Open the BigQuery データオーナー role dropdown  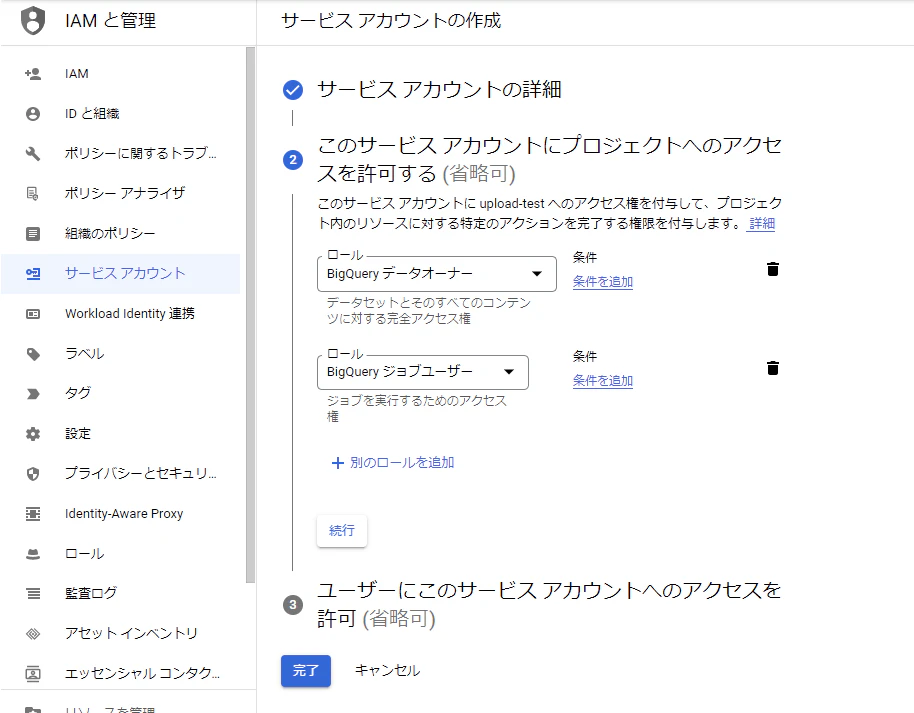[x=437, y=273]
